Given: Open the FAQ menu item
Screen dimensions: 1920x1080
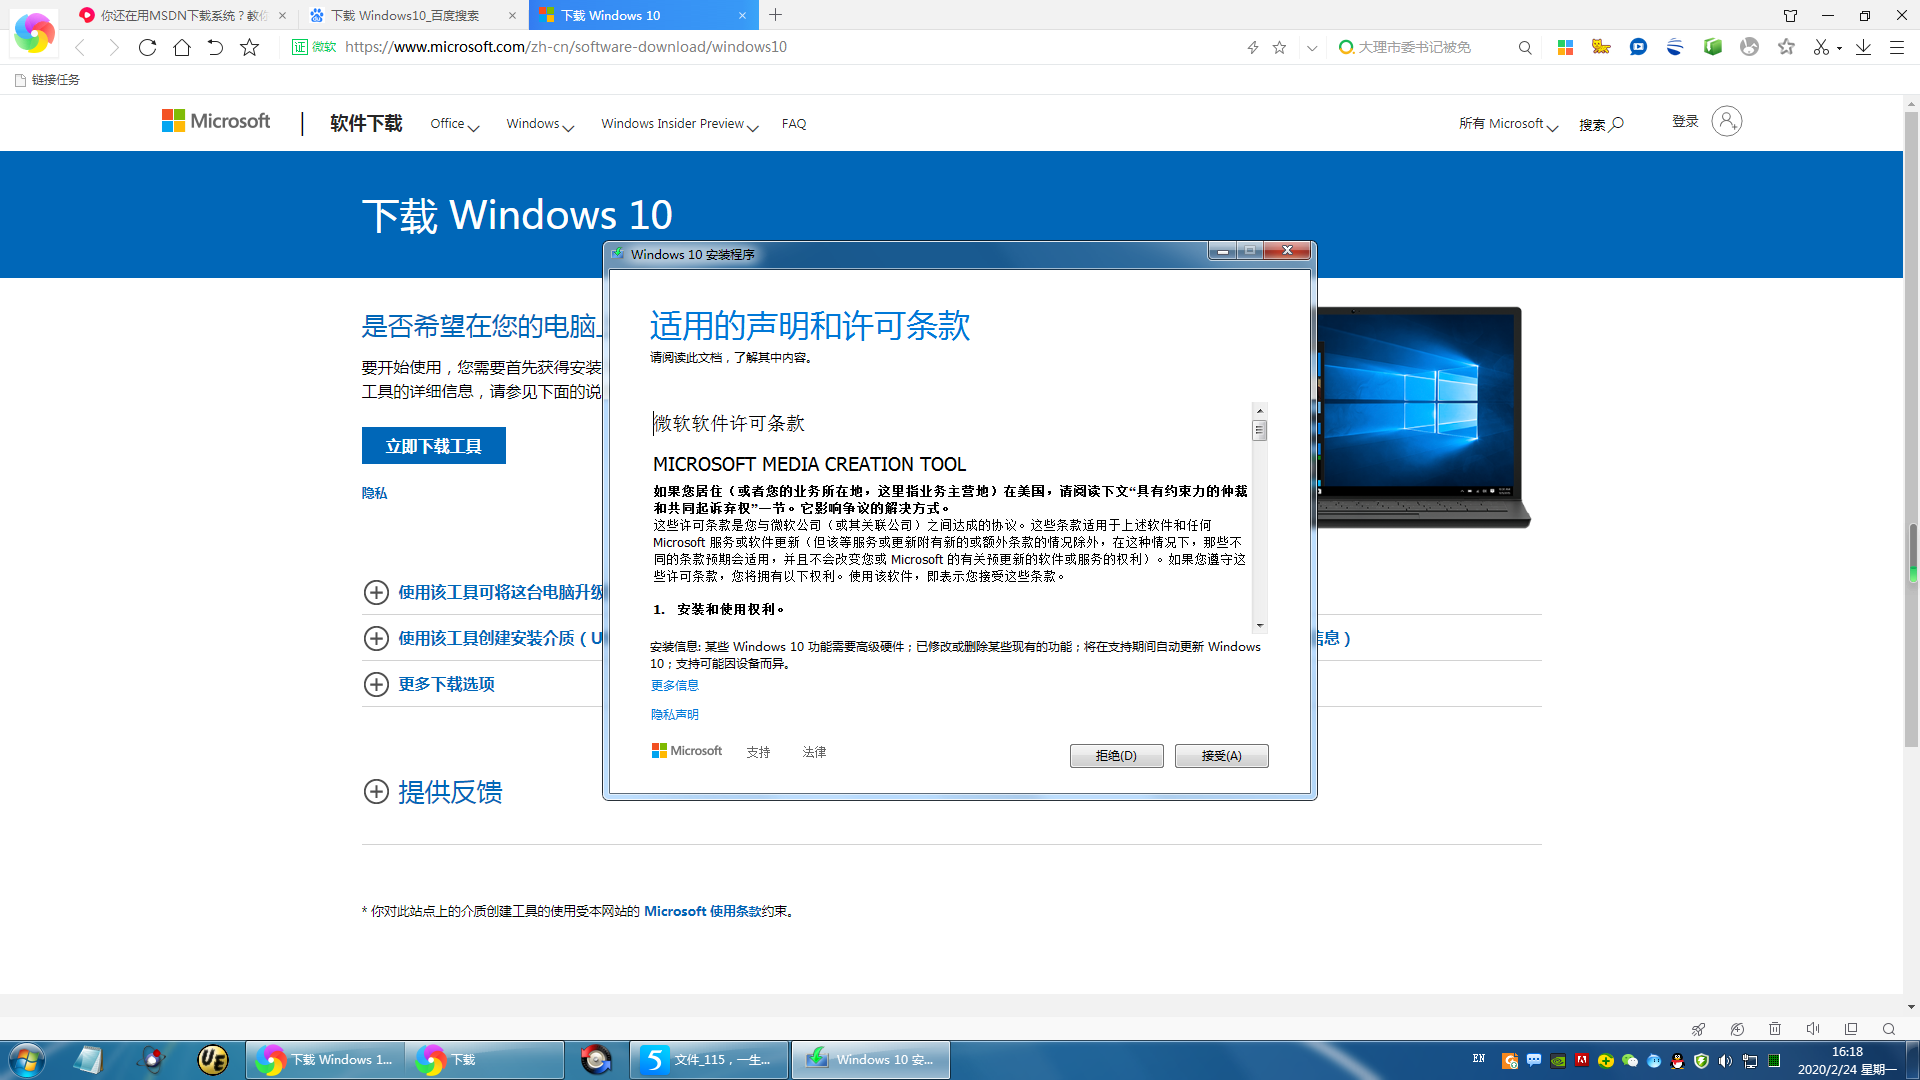Looking at the screenshot, I should click(x=794, y=124).
